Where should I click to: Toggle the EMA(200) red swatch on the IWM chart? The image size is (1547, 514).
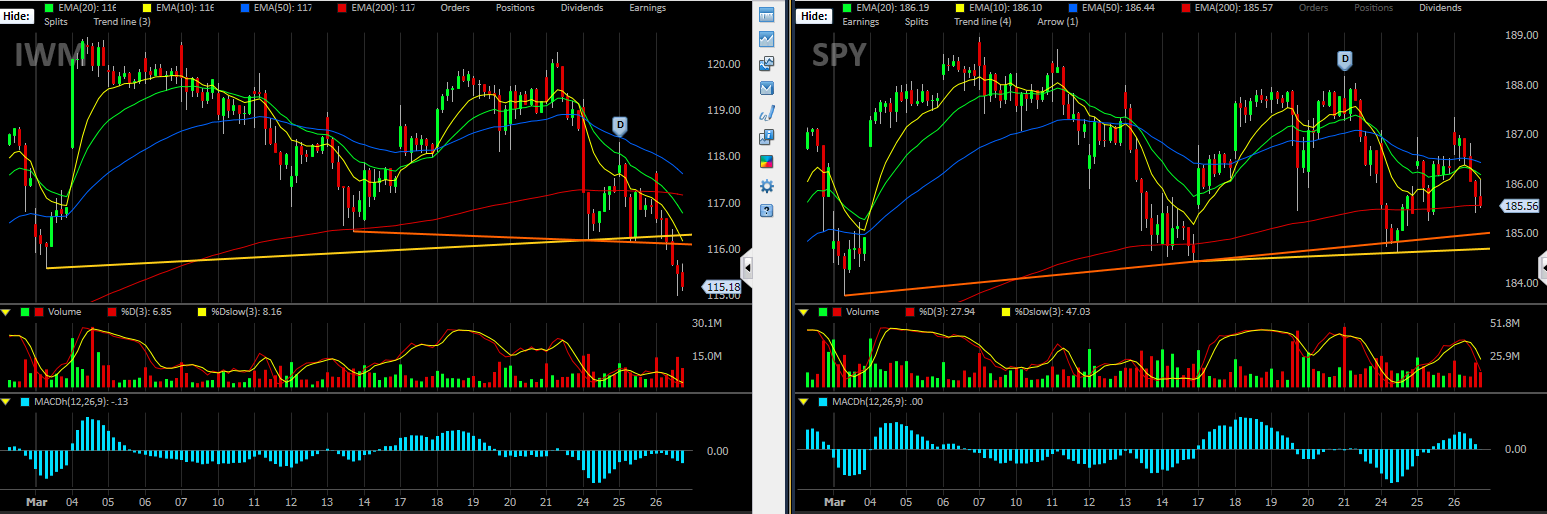(343, 8)
